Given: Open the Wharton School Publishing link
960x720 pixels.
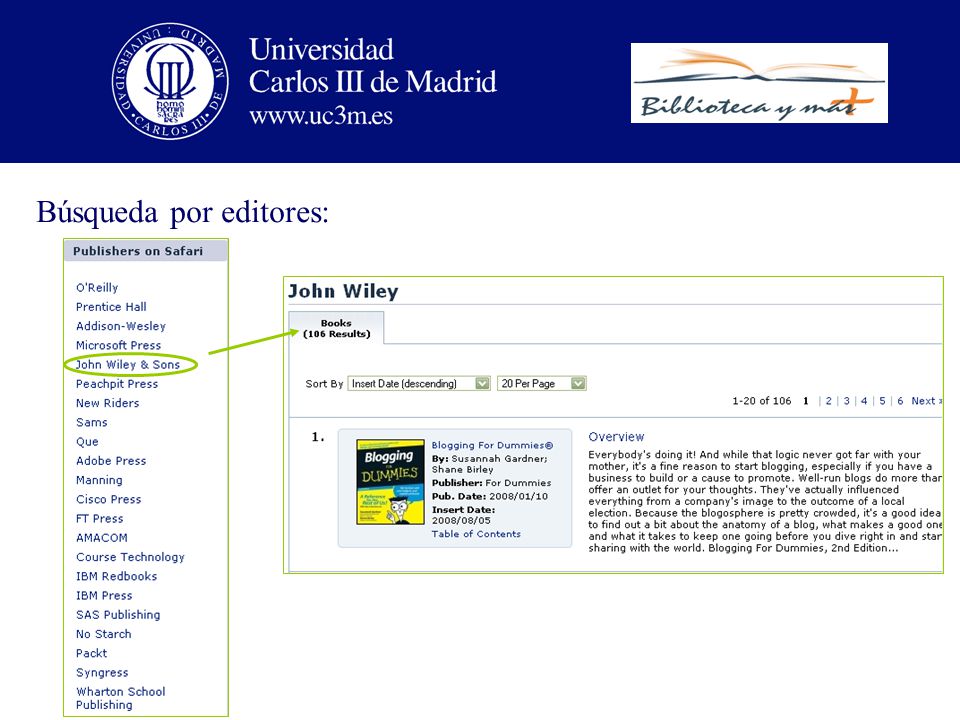Looking at the screenshot, I should [121, 698].
